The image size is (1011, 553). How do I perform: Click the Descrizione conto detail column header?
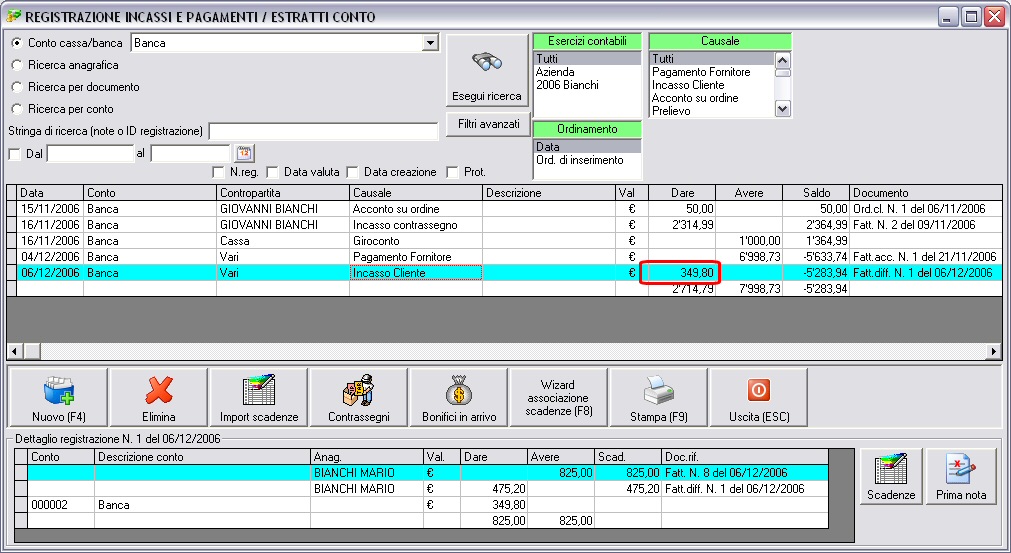click(202, 457)
